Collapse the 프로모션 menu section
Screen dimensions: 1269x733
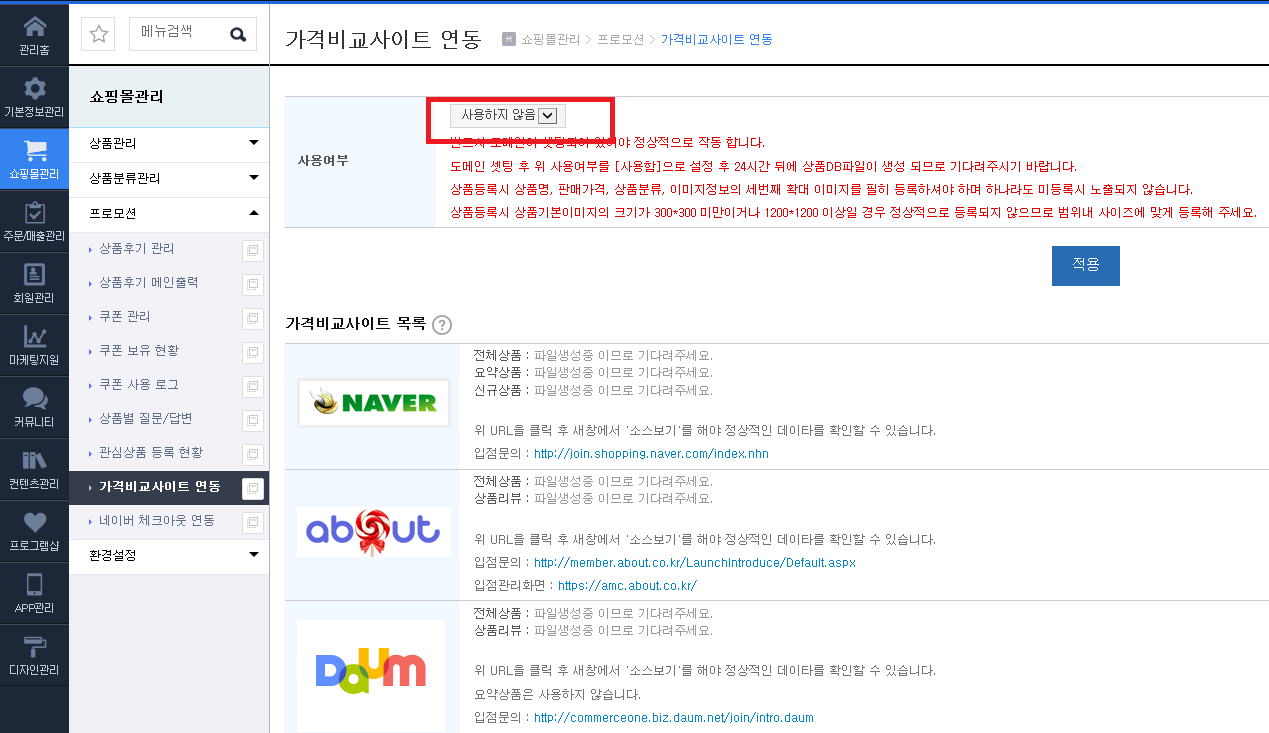[x=169, y=214]
